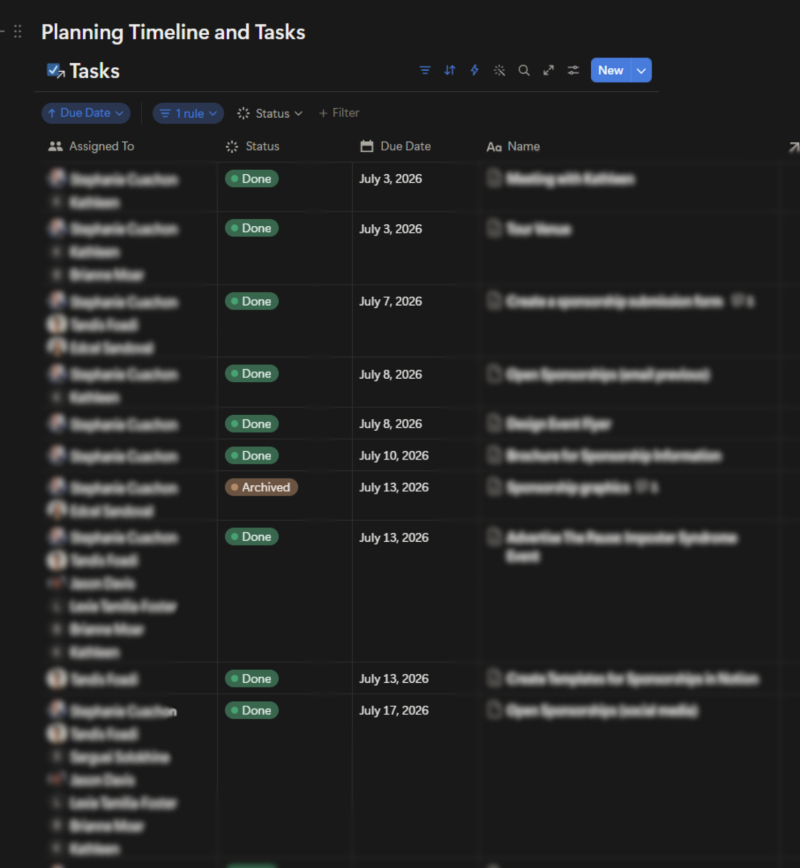Image resolution: width=800 pixels, height=868 pixels.
Task: Click the page icon in the July 10, 2026 row
Action: 494,456
